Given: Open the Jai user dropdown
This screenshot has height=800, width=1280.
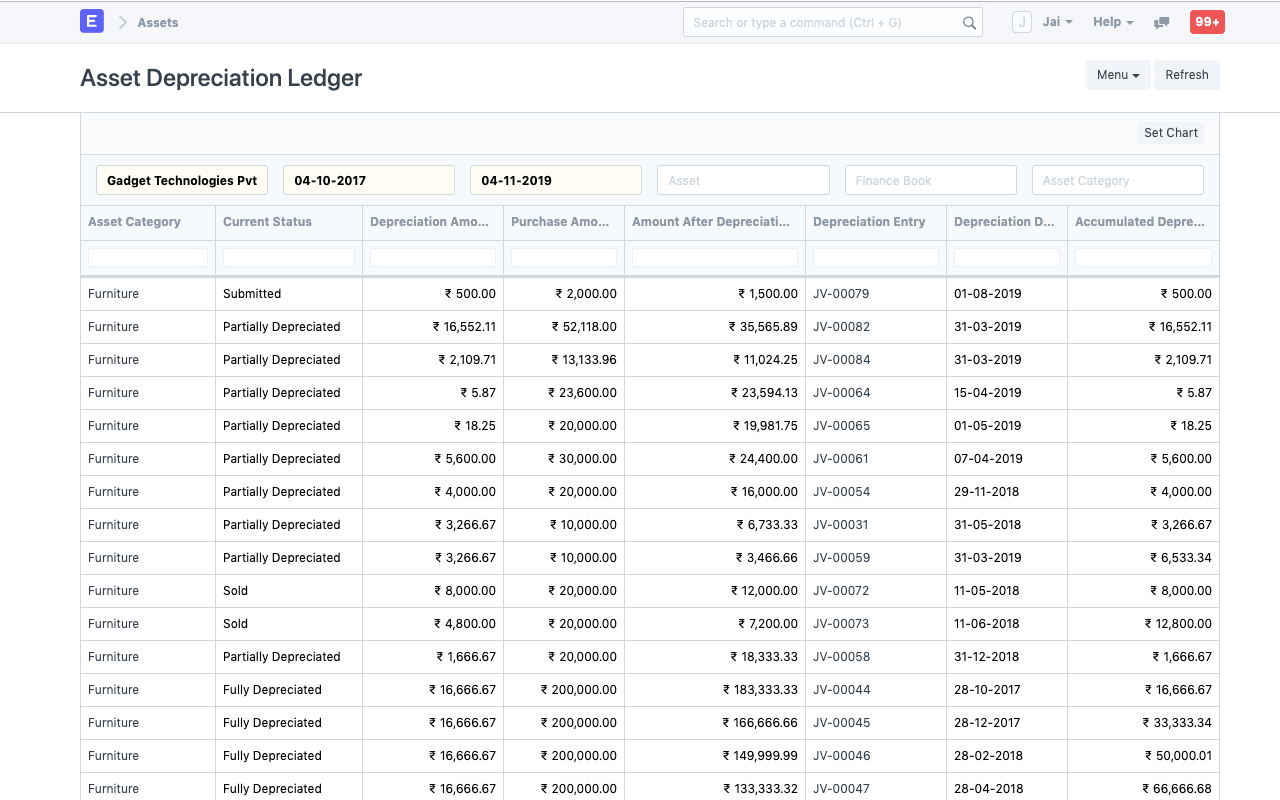Looking at the screenshot, I should [1058, 21].
